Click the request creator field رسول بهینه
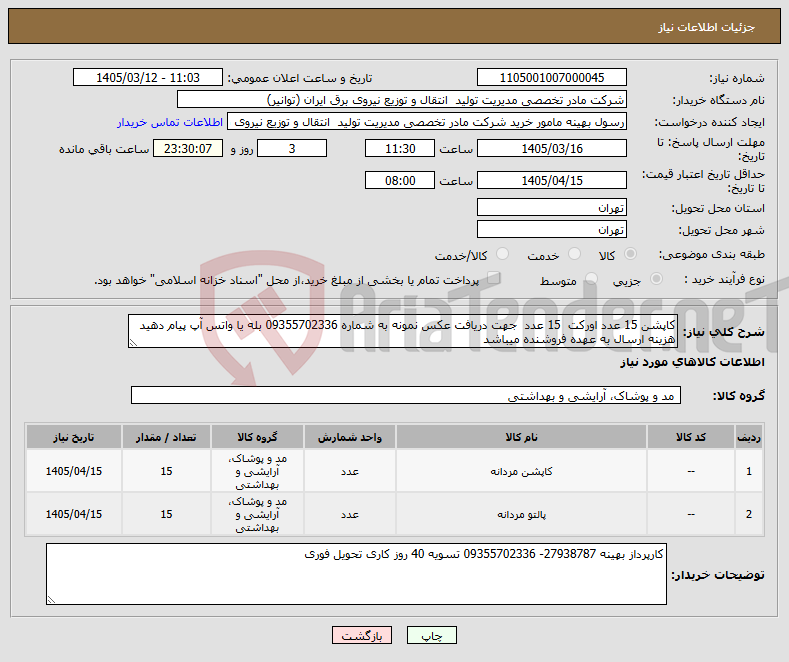This screenshot has height=662, width=789. 427,122
